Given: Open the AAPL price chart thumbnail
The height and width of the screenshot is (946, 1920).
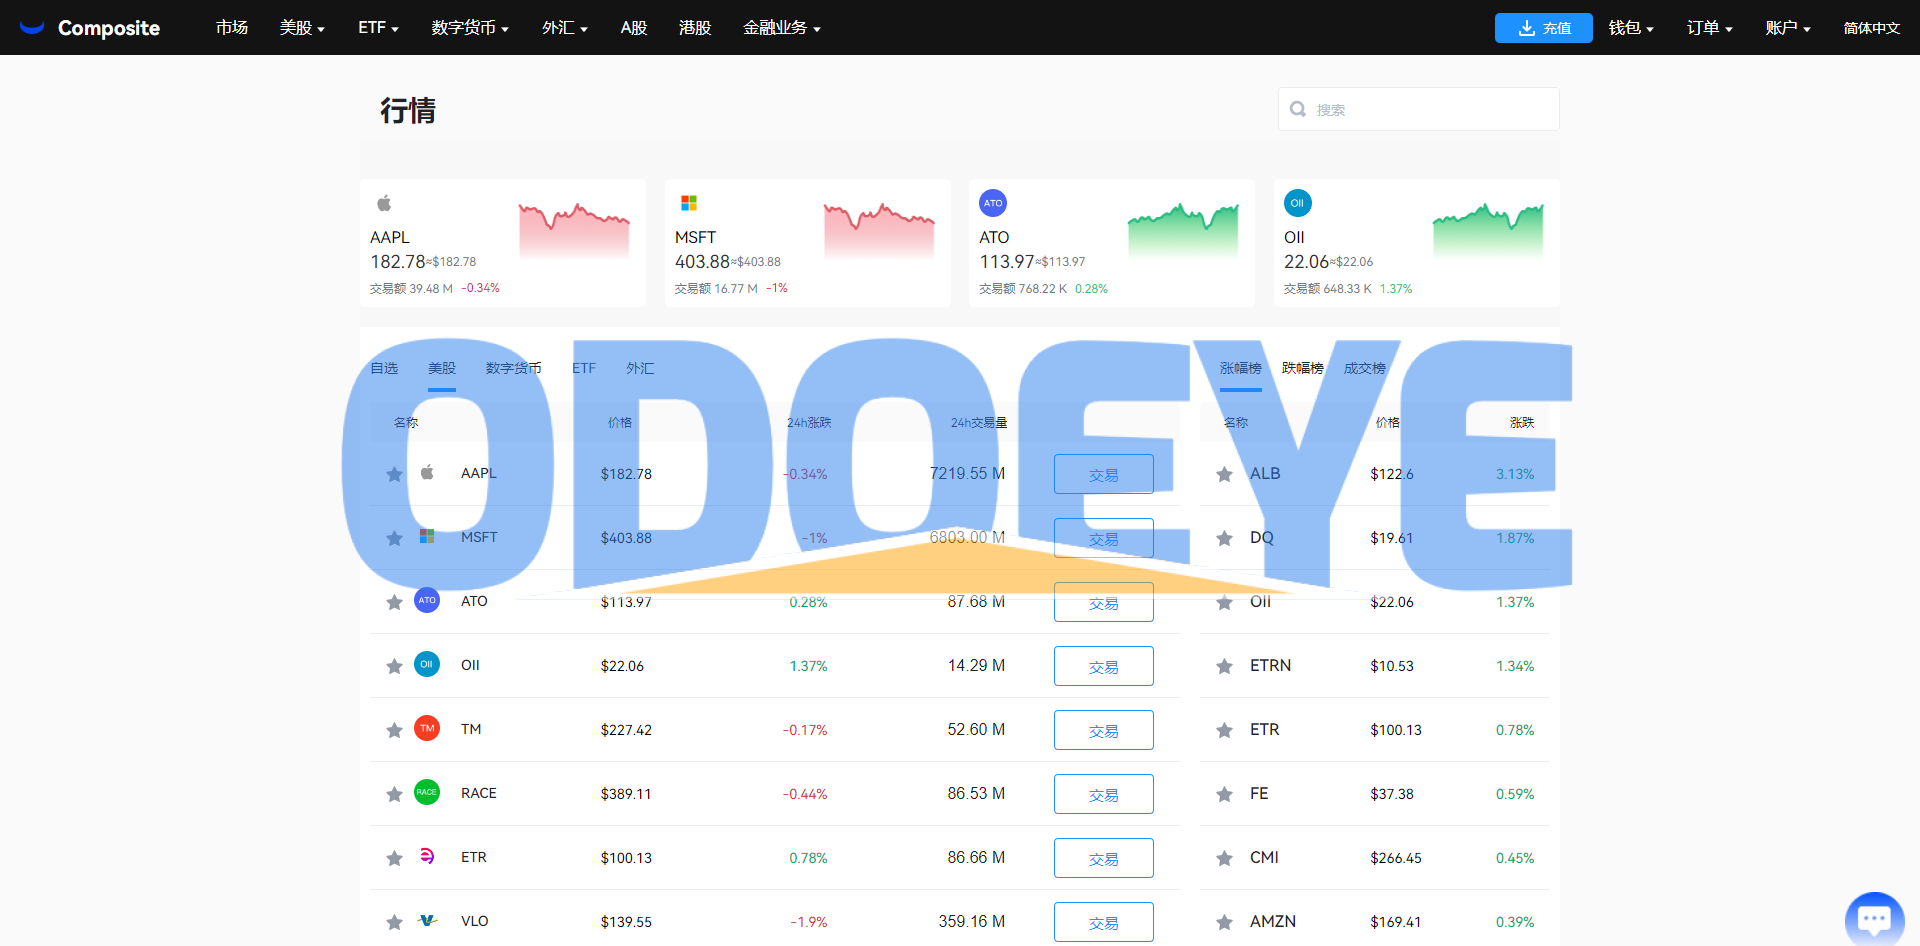Looking at the screenshot, I should 574,230.
